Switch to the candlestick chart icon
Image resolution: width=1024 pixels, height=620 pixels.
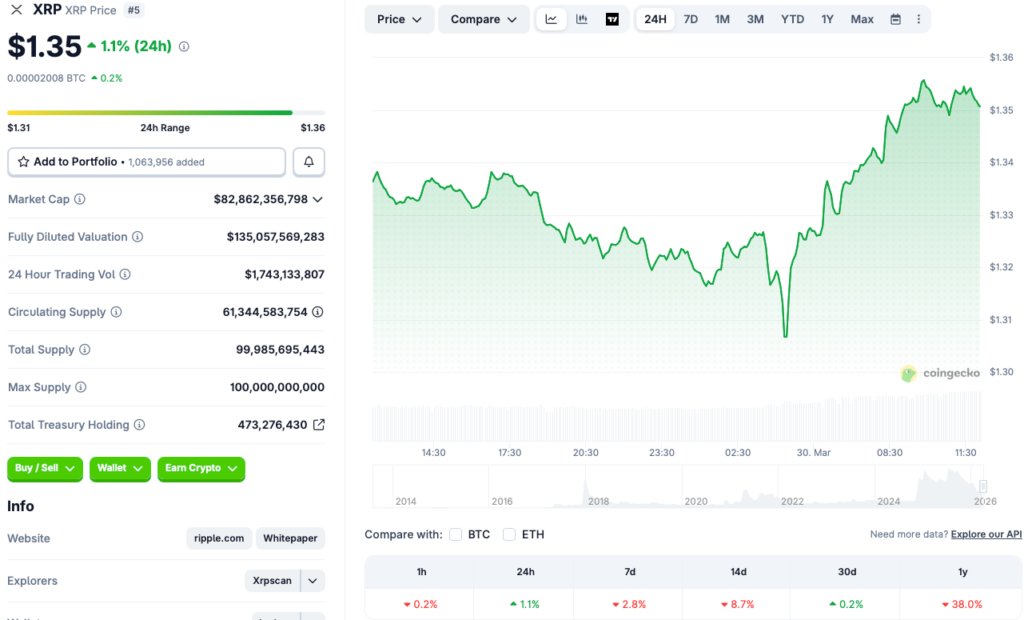click(582, 19)
